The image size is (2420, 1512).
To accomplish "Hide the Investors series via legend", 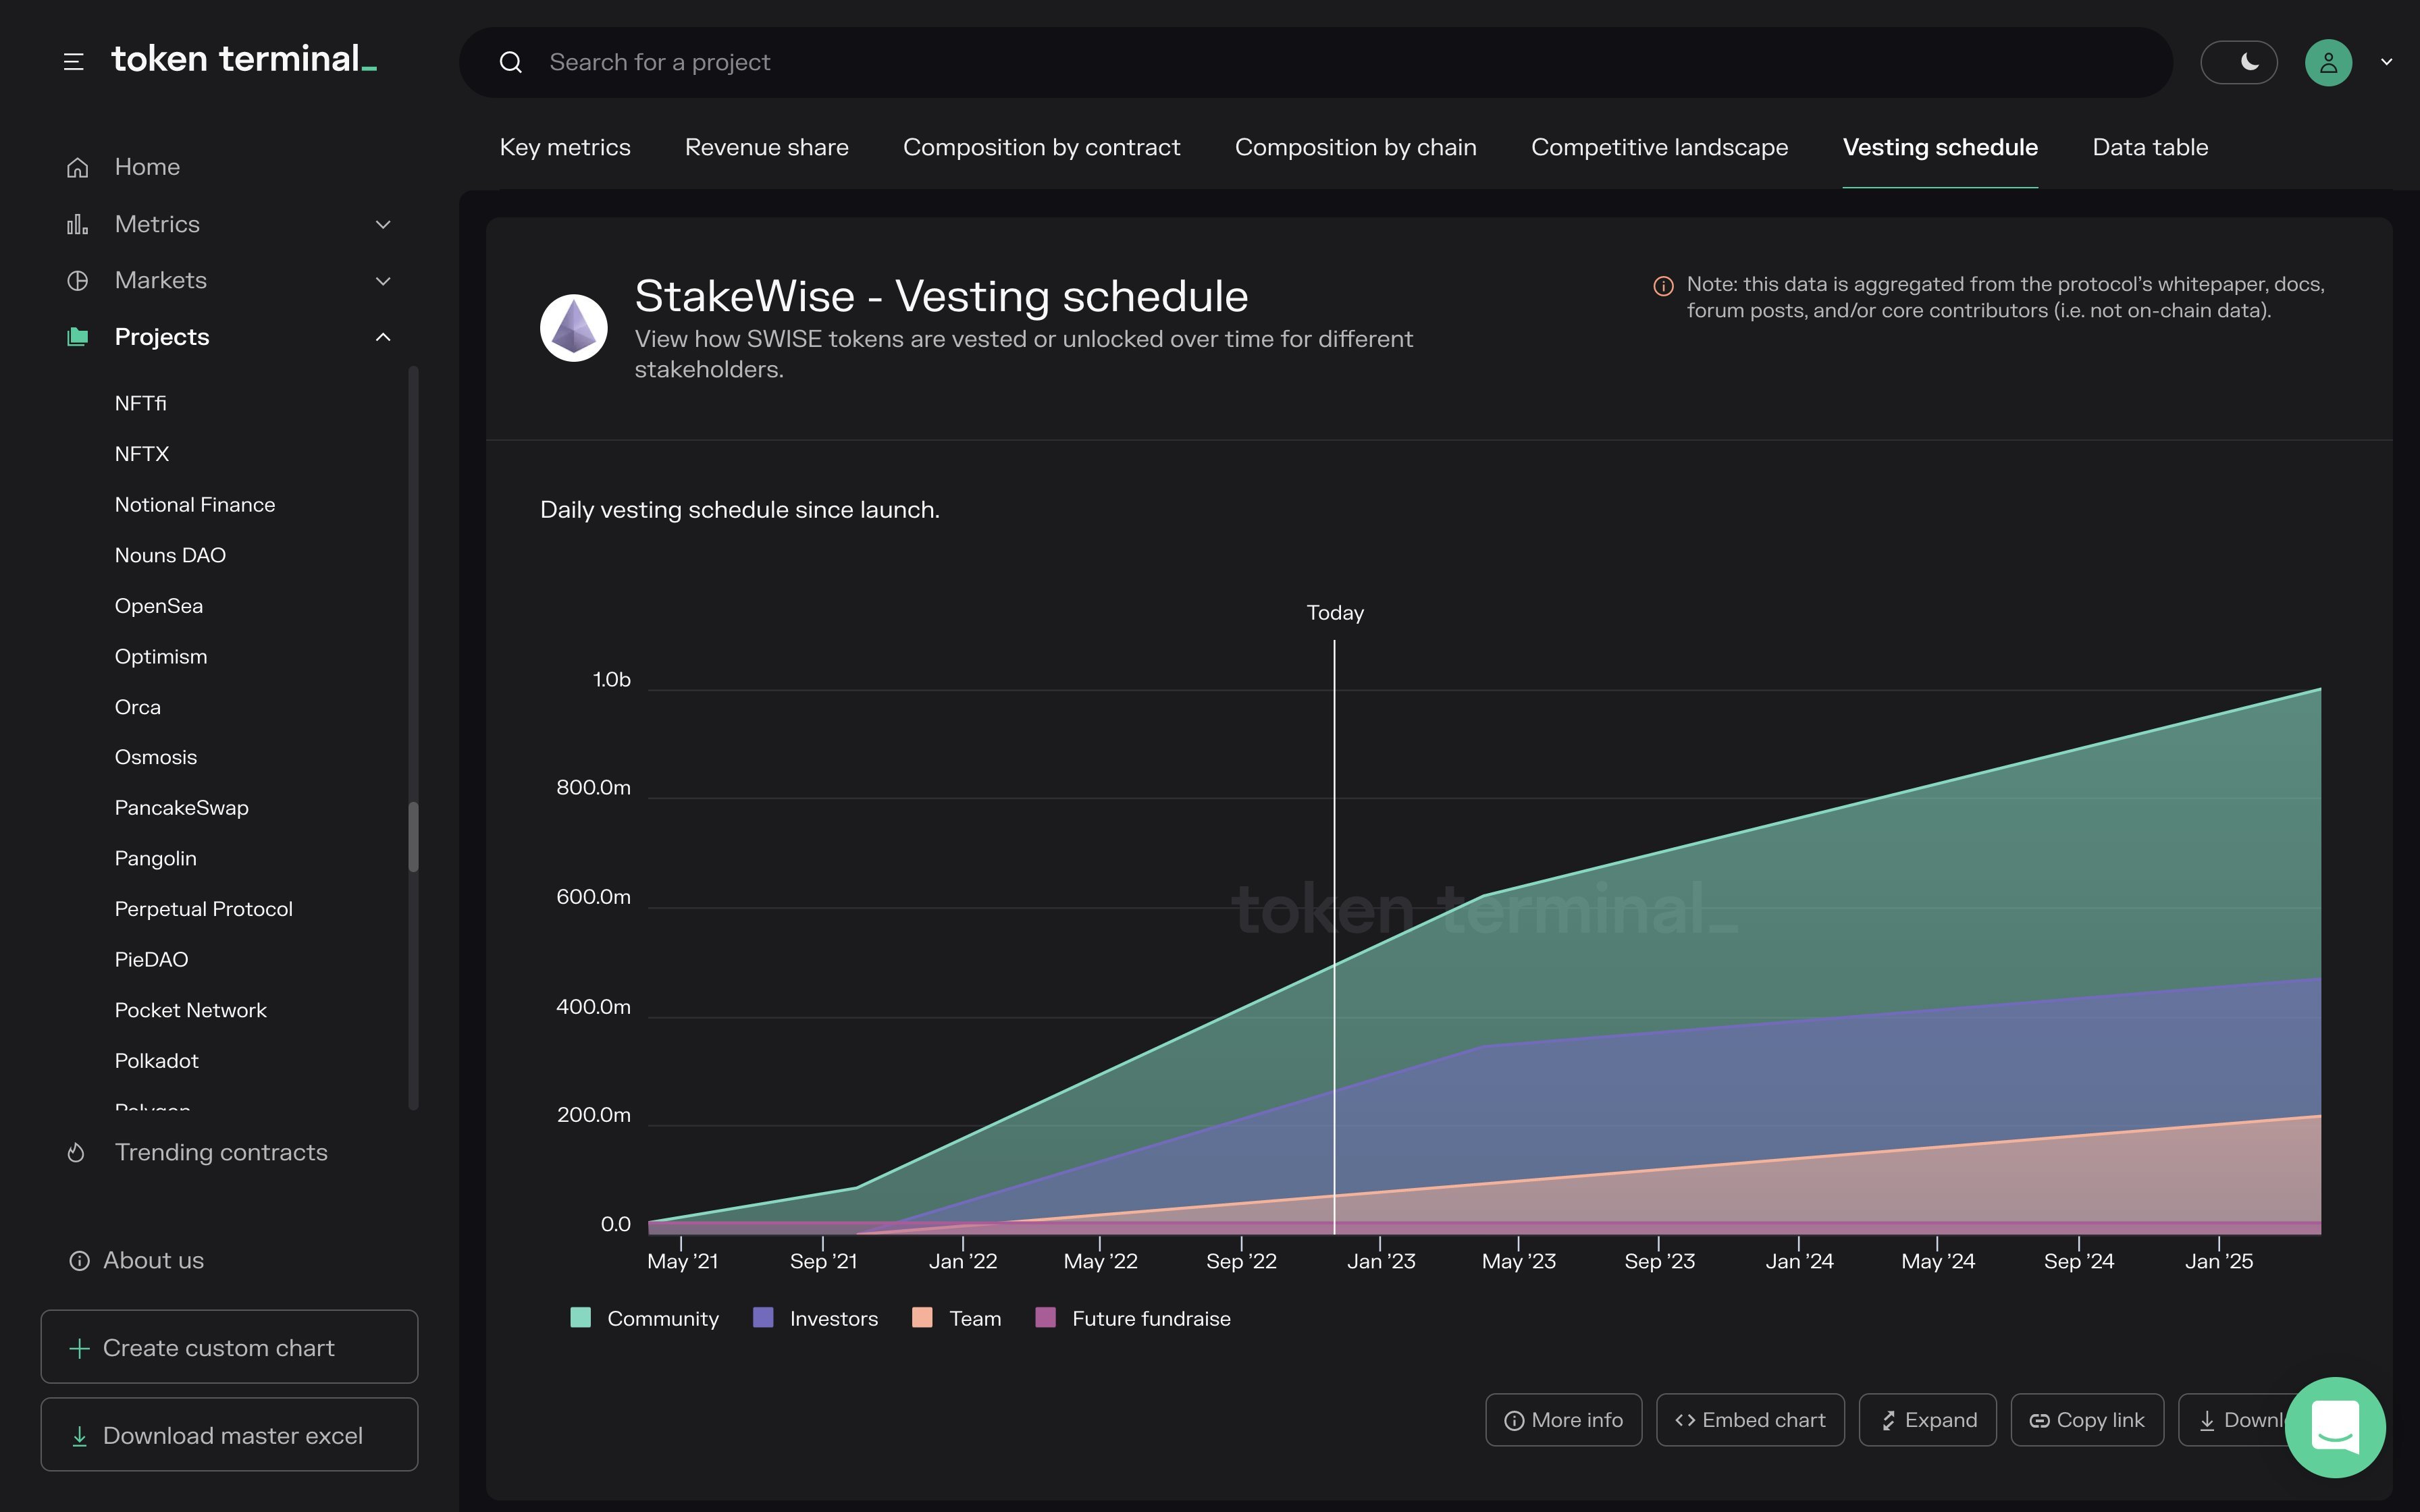I will (x=815, y=1318).
